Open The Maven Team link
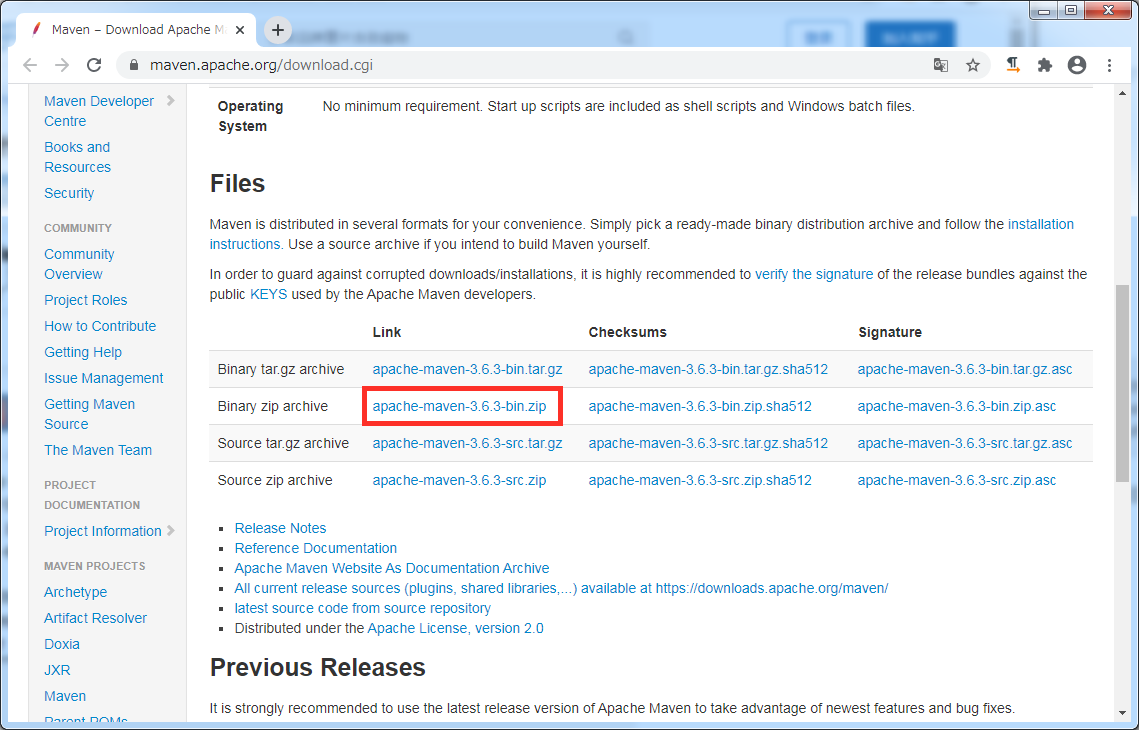Viewport: 1139px width, 730px height. (98, 450)
